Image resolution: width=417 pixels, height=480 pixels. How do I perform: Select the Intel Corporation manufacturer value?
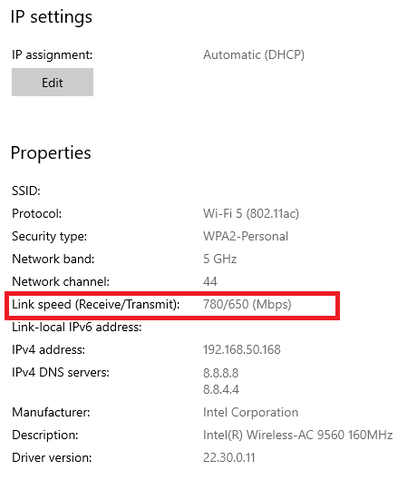tap(251, 412)
